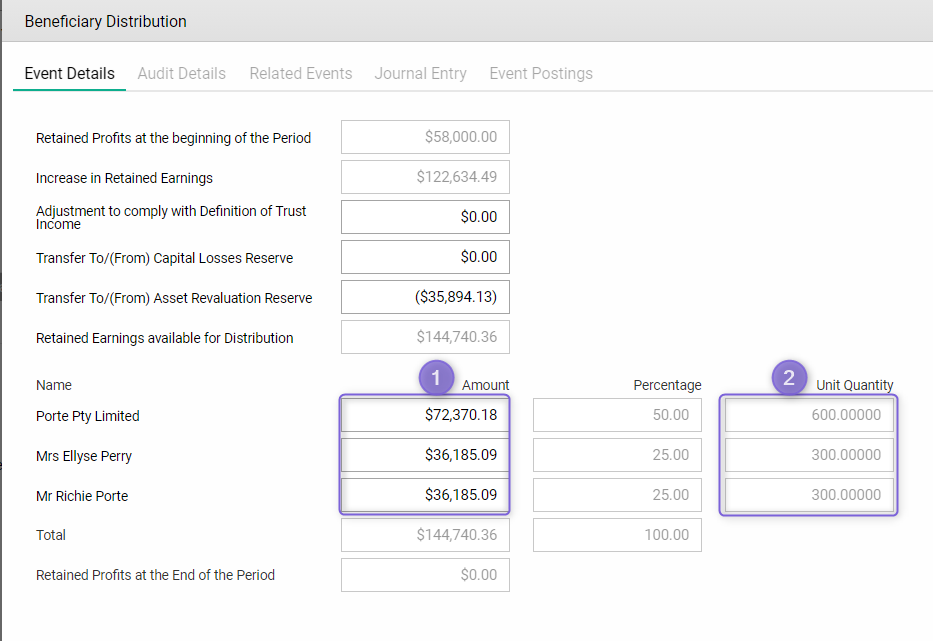Click Mrs Ellyse Perry percentage field
The height and width of the screenshot is (641, 933).
click(617, 455)
